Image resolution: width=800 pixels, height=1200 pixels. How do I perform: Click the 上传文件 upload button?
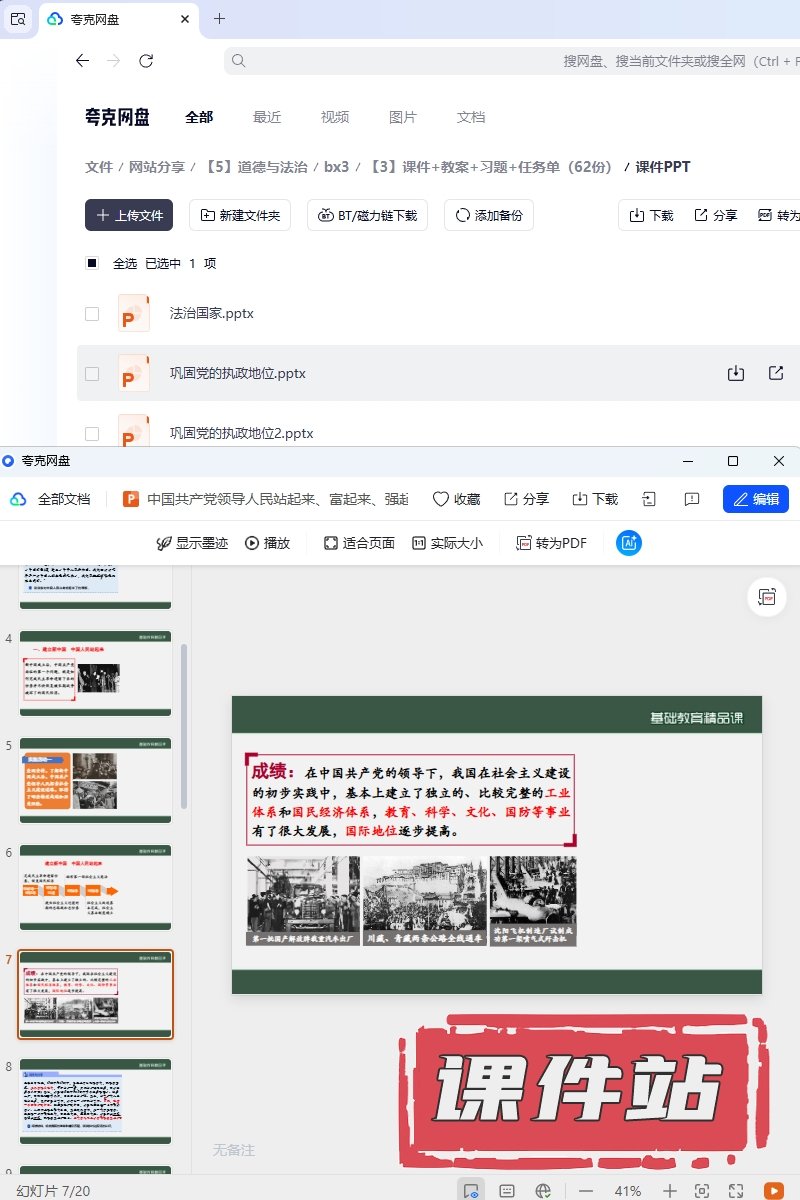click(x=129, y=215)
